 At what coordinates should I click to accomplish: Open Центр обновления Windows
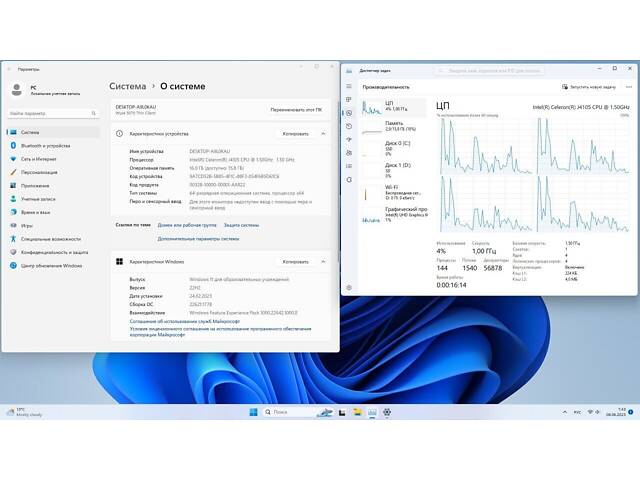point(53,266)
